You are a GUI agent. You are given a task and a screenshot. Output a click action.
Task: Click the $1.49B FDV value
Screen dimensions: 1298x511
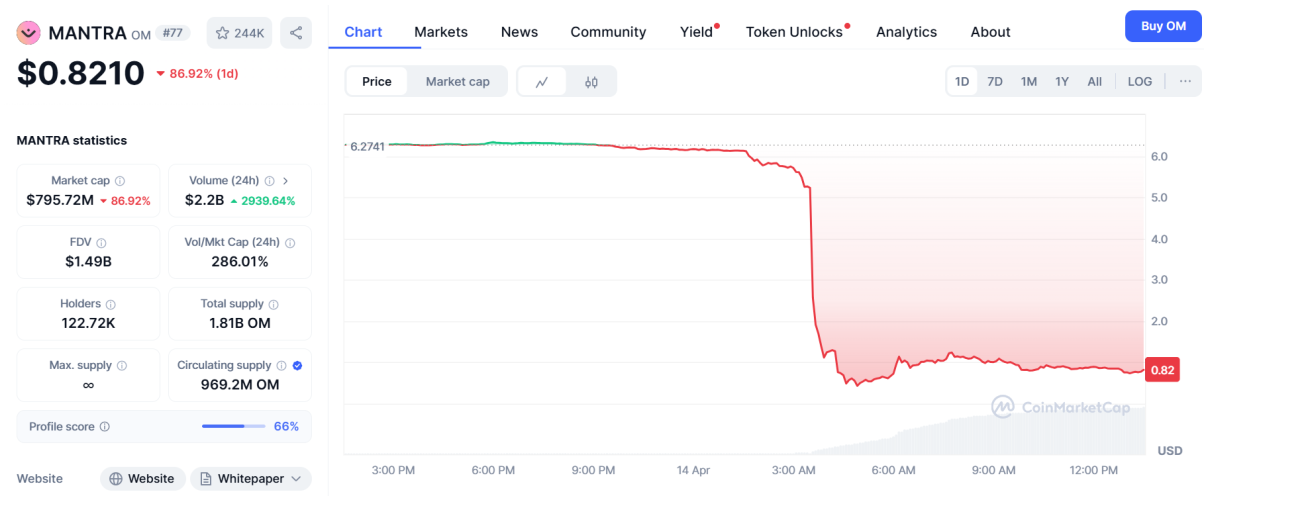point(88,262)
